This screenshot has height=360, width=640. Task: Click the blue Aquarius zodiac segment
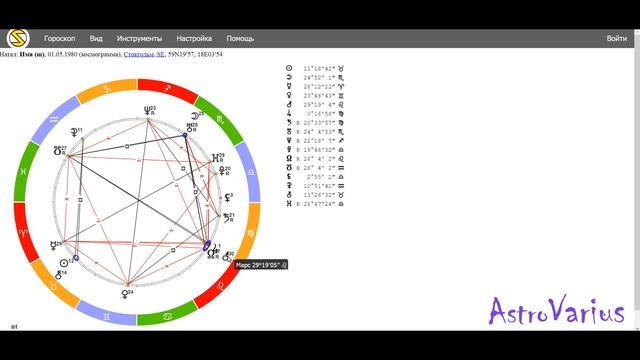point(54,120)
